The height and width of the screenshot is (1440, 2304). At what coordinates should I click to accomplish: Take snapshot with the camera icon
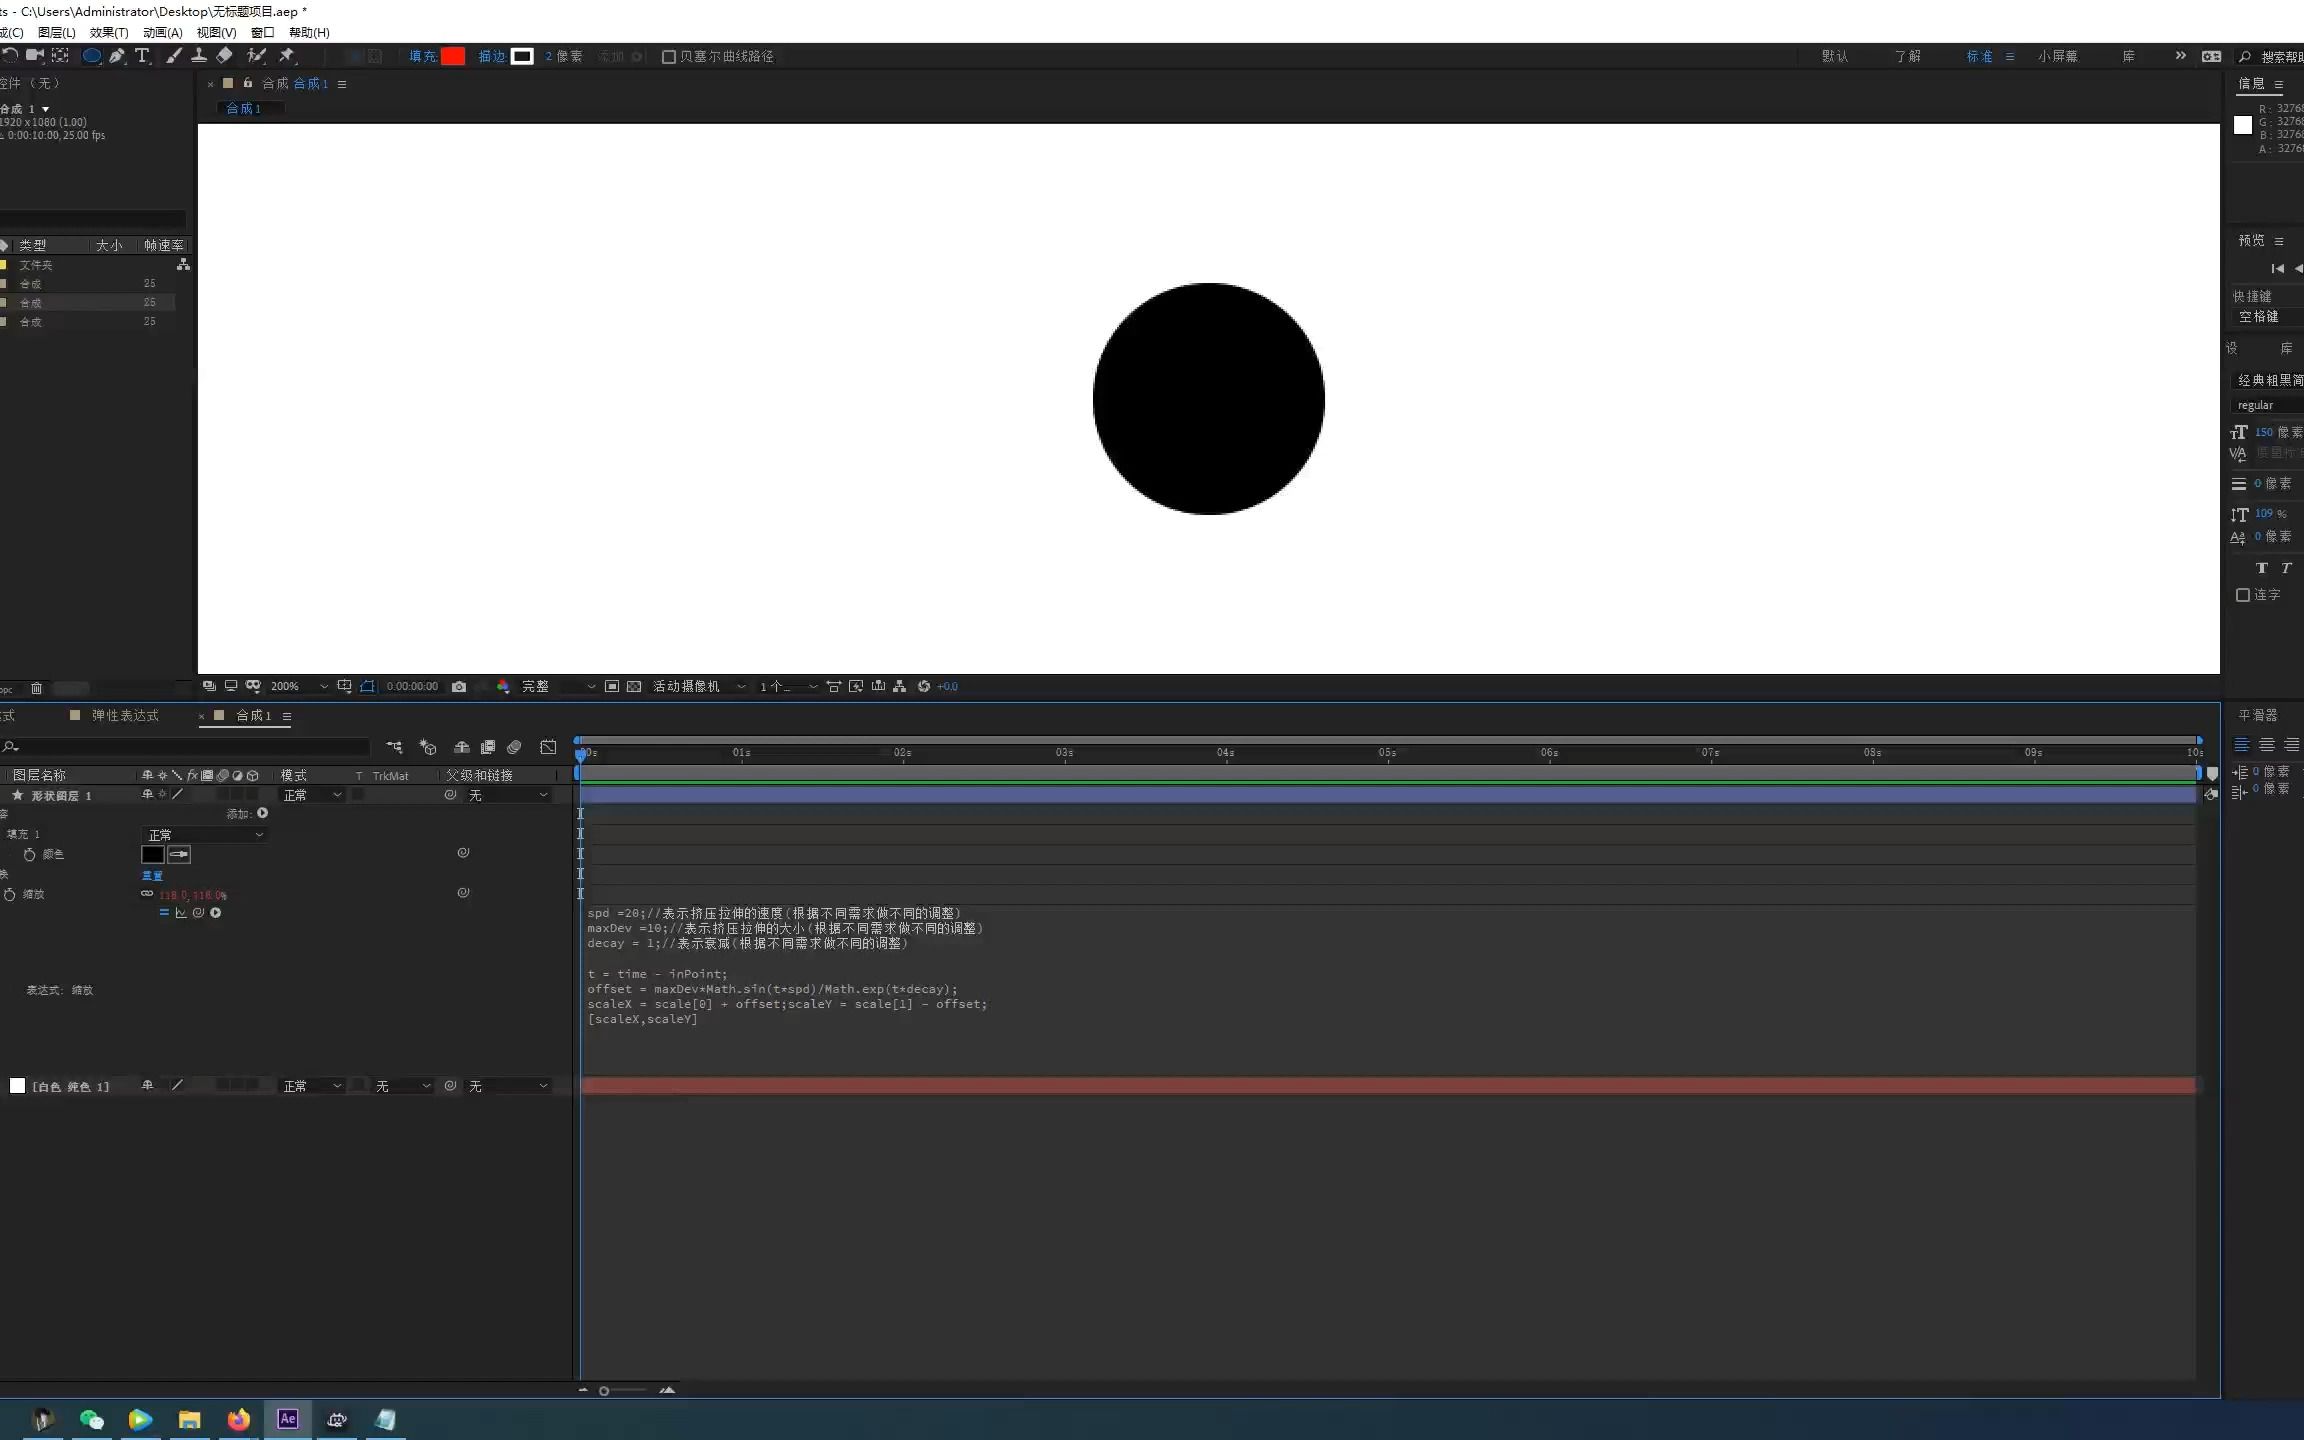point(458,686)
